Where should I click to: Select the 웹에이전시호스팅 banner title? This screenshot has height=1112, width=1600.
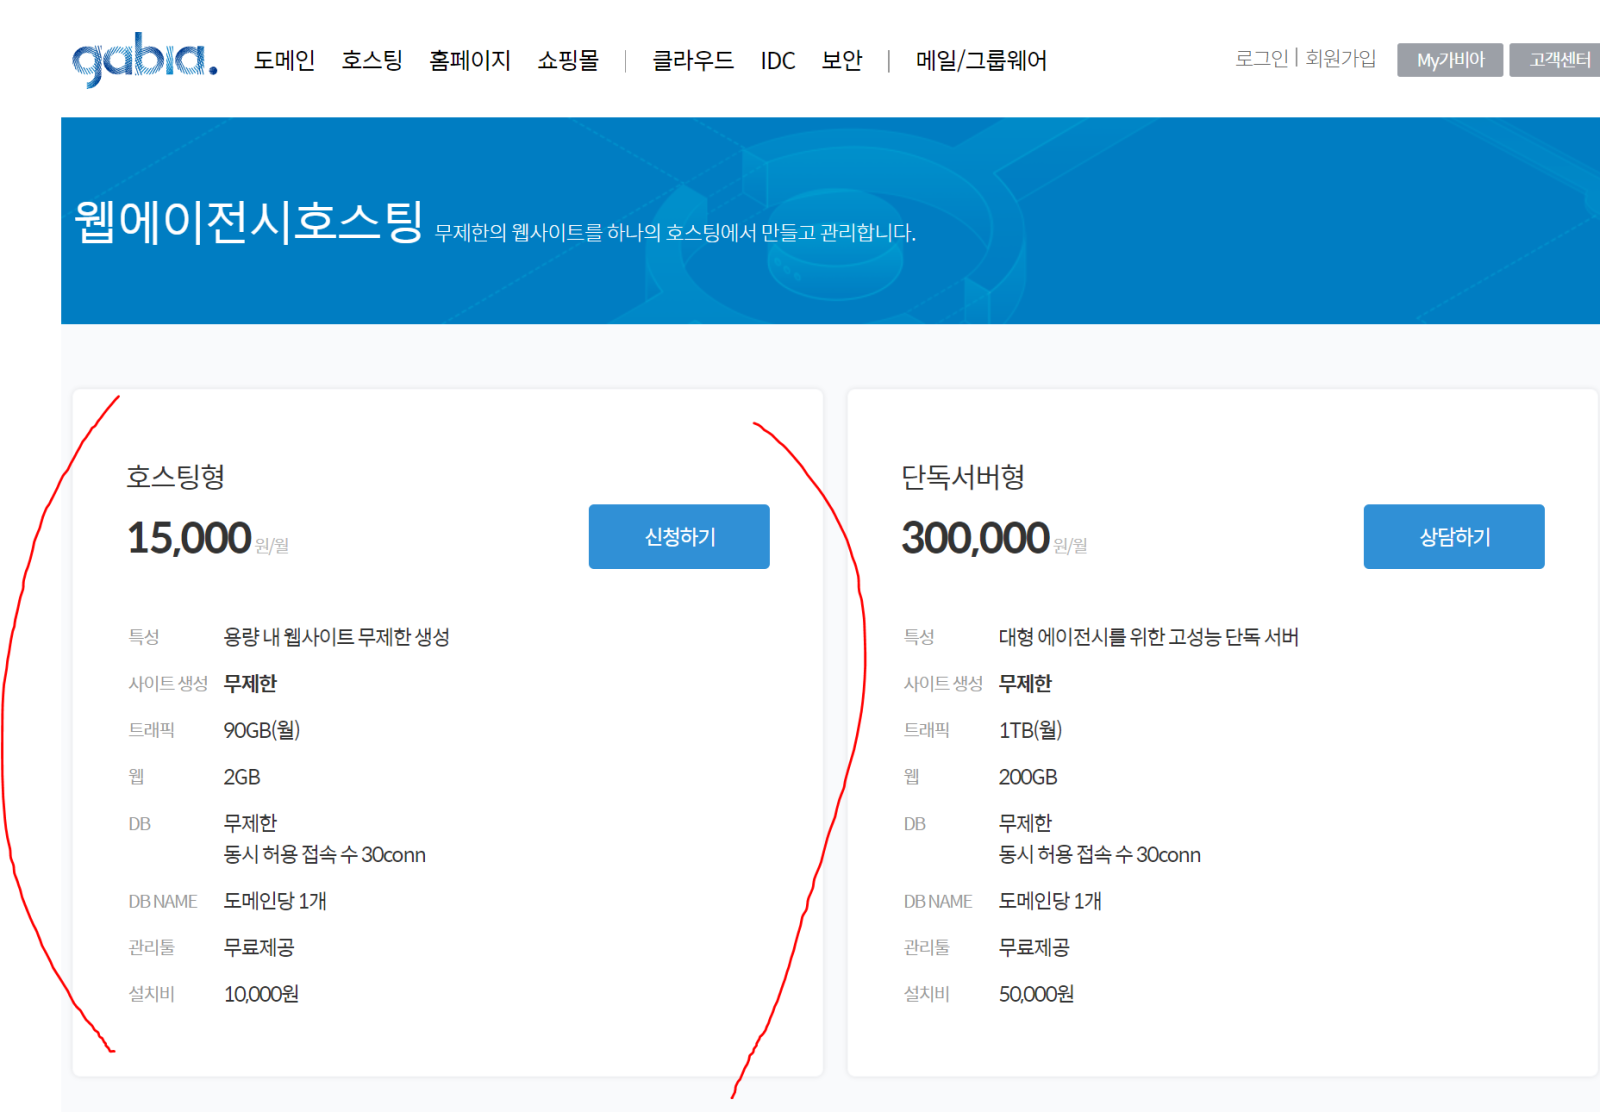coord(249,222)
